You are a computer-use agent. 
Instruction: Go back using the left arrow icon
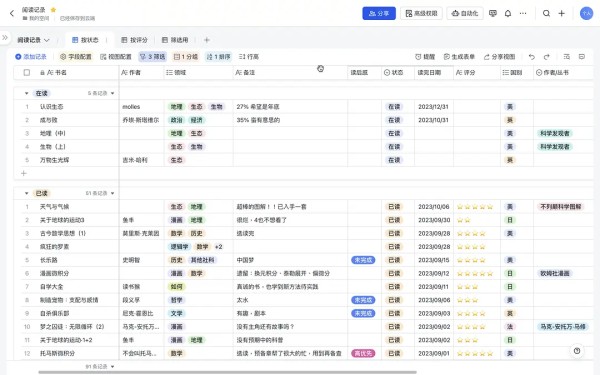point(12,13)
